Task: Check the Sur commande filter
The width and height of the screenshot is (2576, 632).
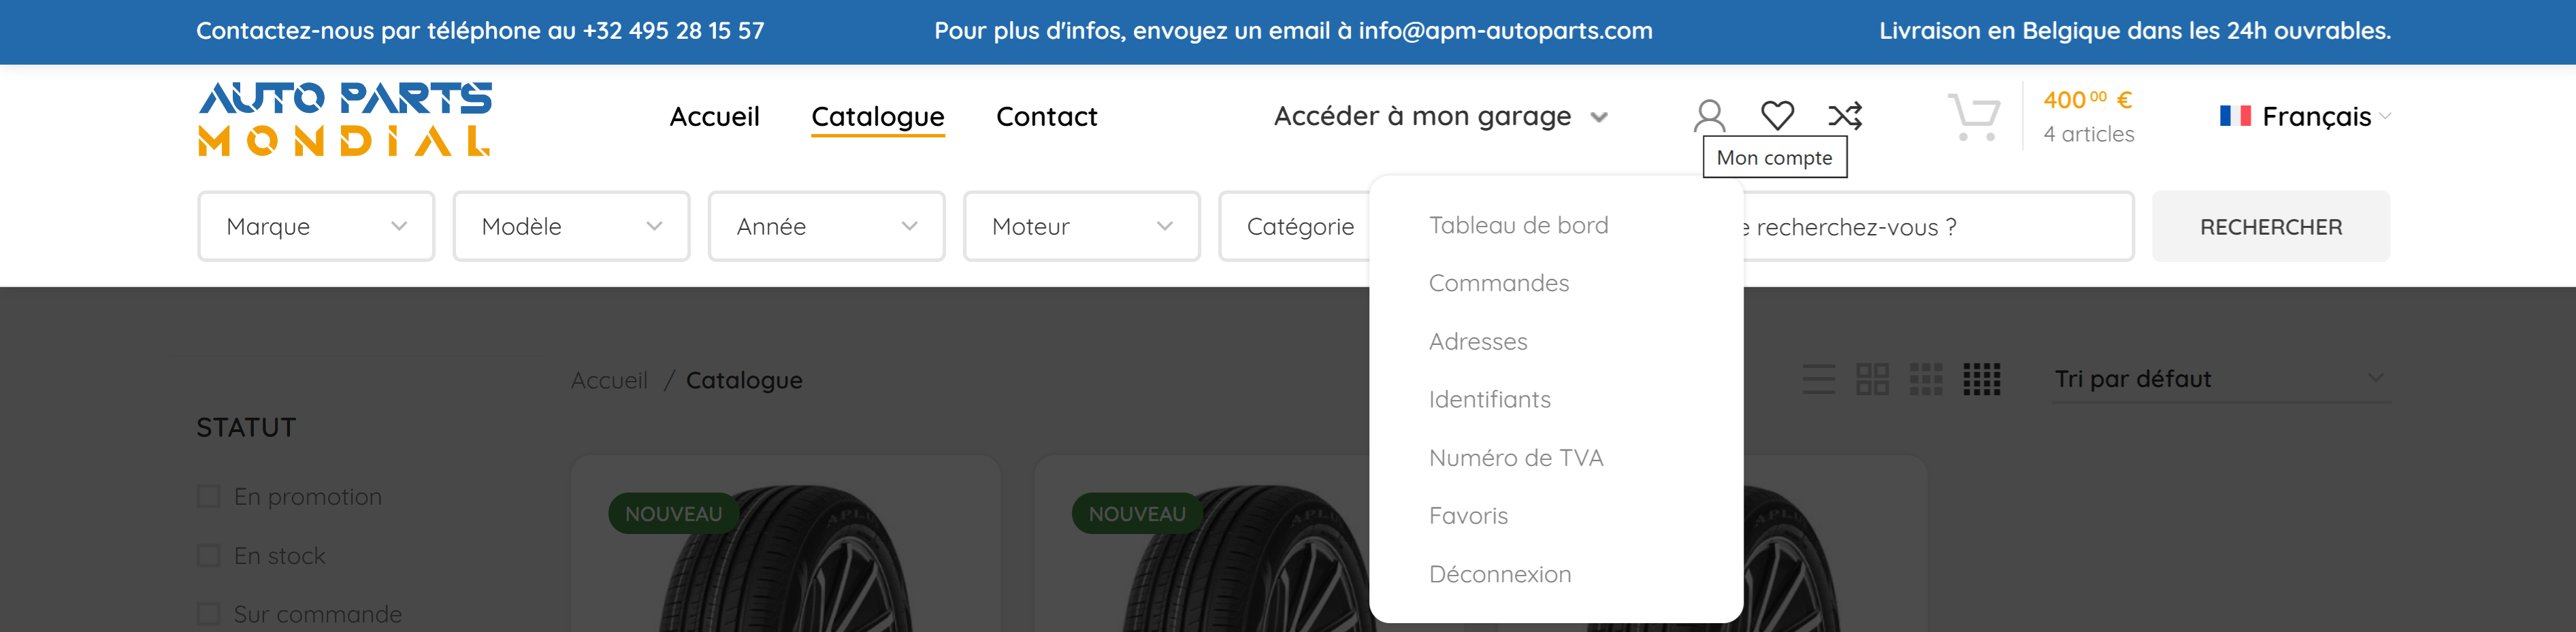Action: [x=208, y=614]
